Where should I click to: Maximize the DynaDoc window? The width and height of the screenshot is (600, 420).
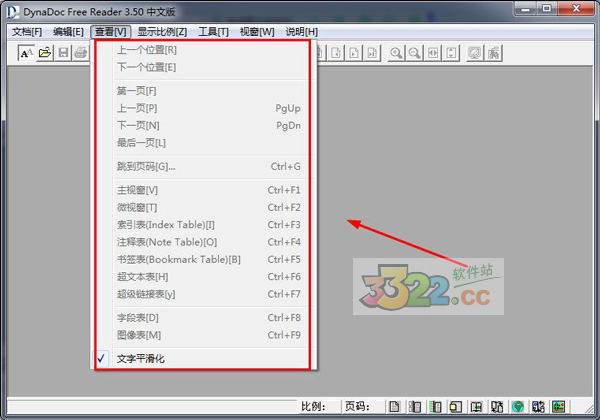pyautogui.click(x=547, y=9)
